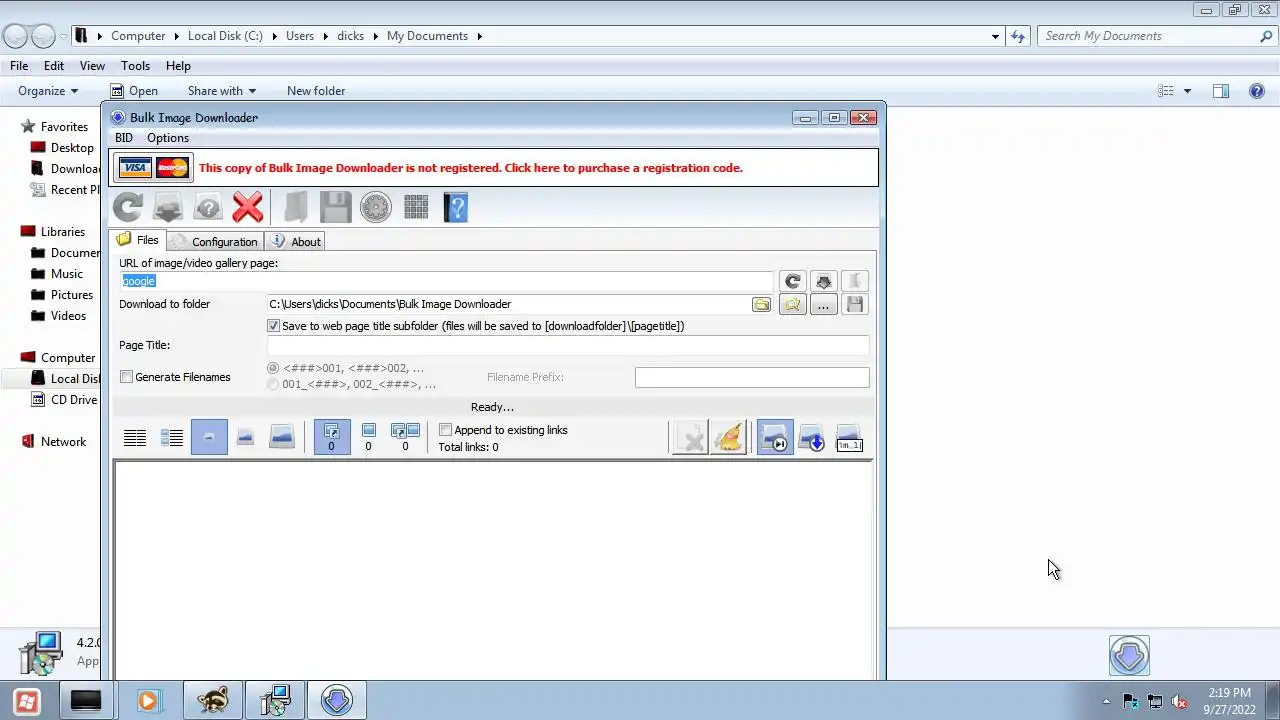Switch to the Configuration tab

pos(214,242)
